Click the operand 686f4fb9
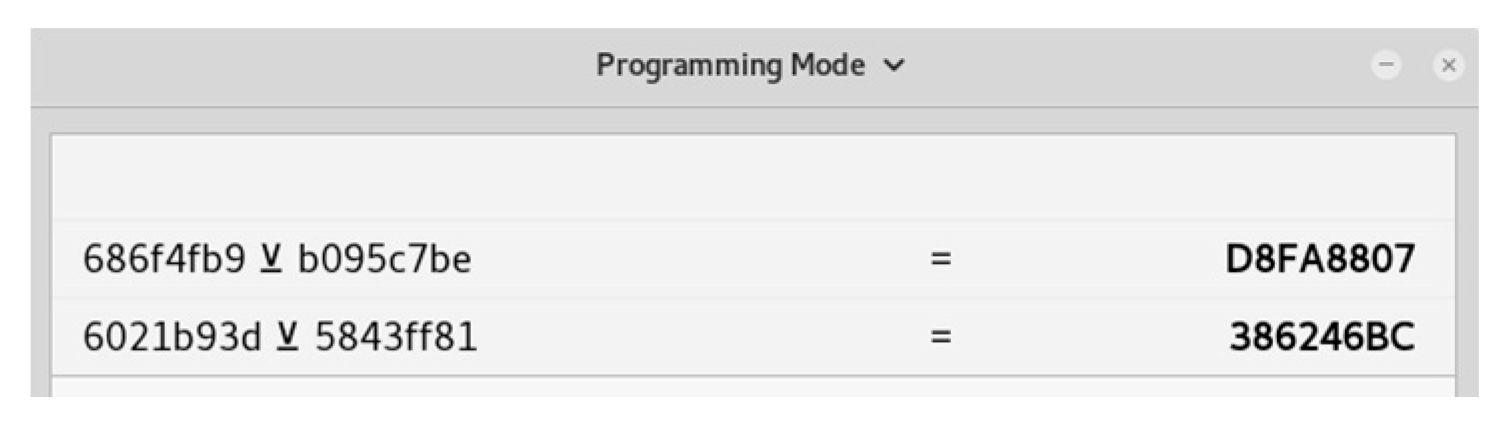1500x423 pixels. coord(165,260)
